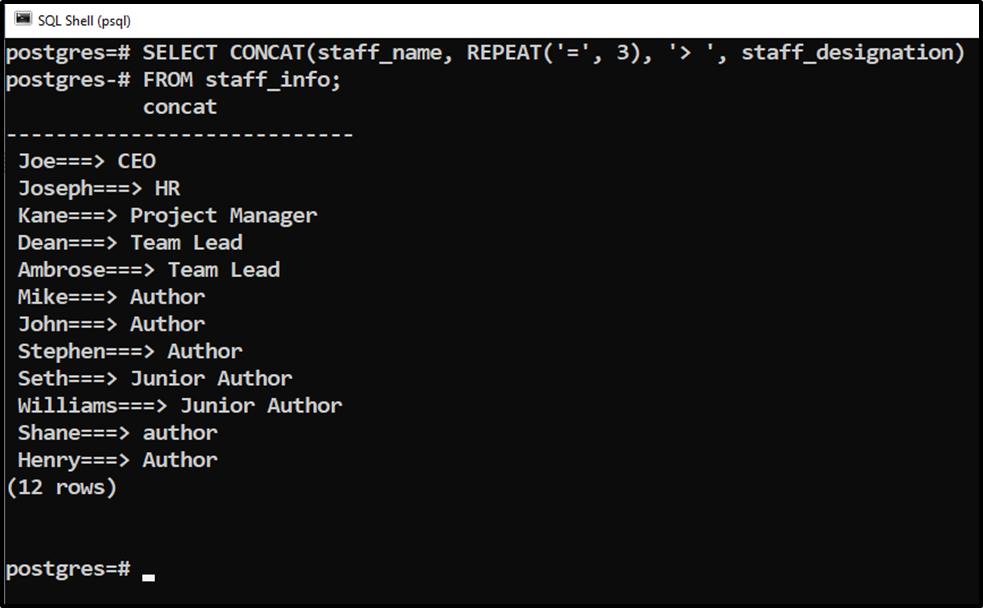
Task: Click the last postgres=# prompt
Action: pos(68,569)
